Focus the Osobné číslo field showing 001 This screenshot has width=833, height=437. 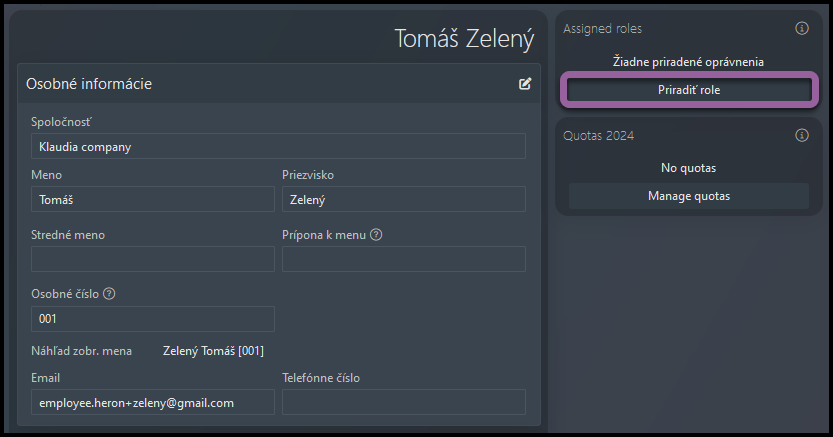153,319
